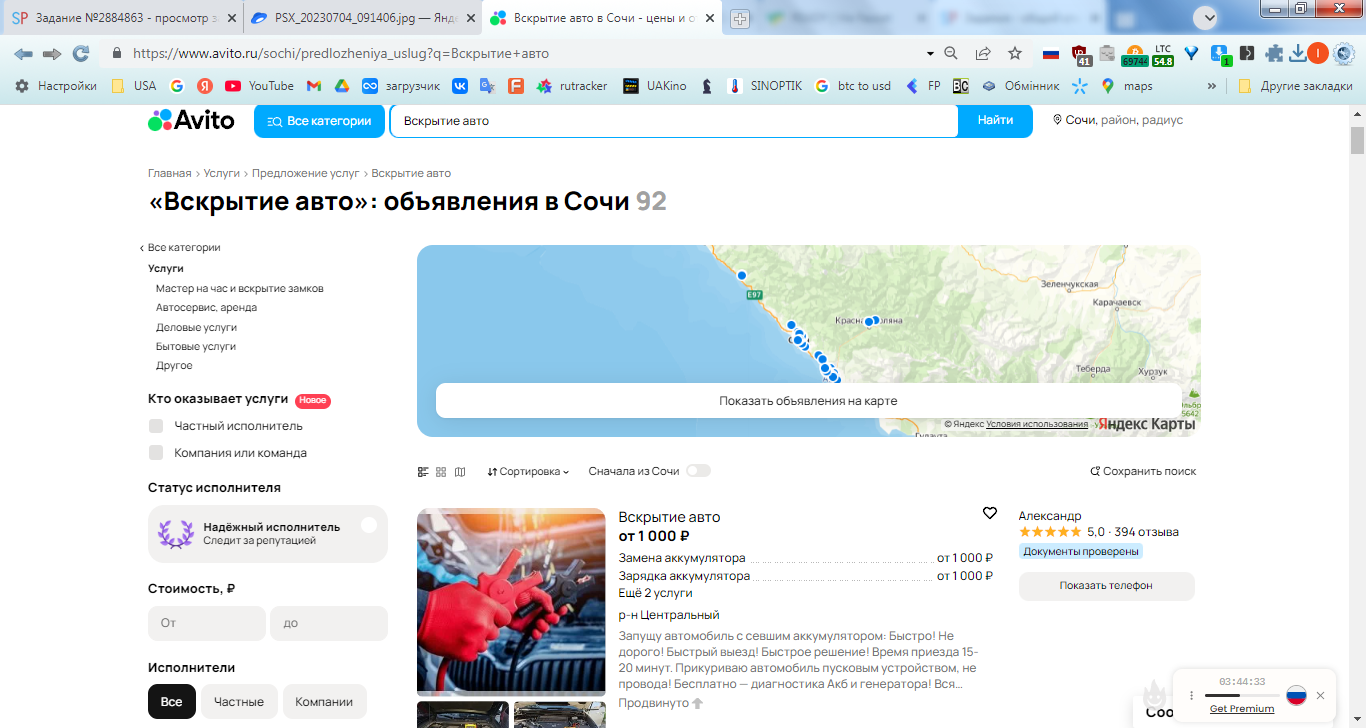The width and height of the screenshot is (1366, 728).
Task: Switch to list view layout icon
Action: (x=423, y=471)
